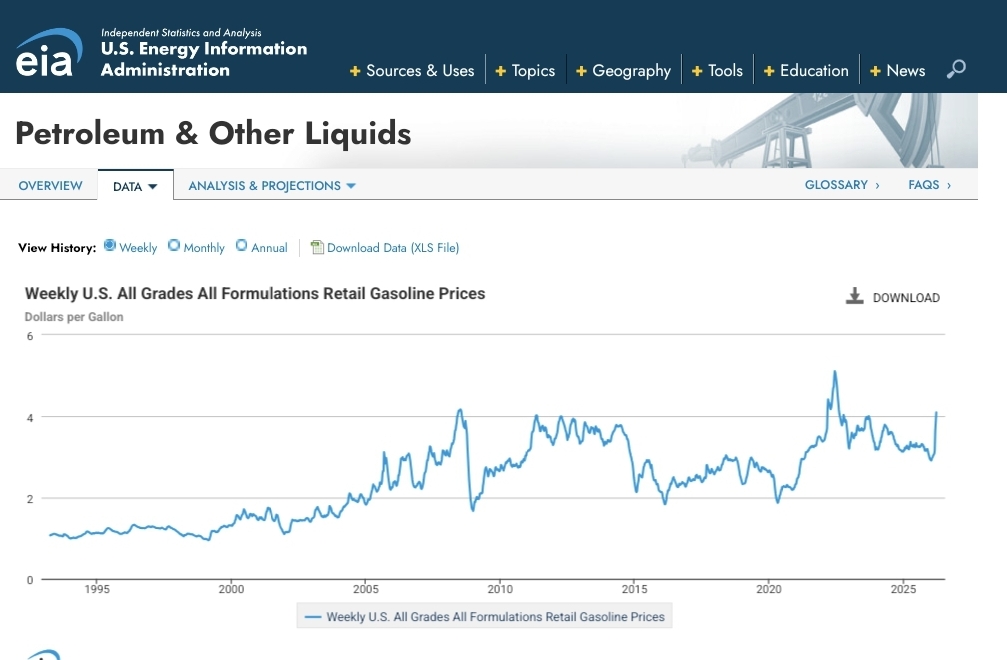The image size is (1007, 660).
Task: Click the DOWNLOAD button label above chart
Action: point(906,298)
